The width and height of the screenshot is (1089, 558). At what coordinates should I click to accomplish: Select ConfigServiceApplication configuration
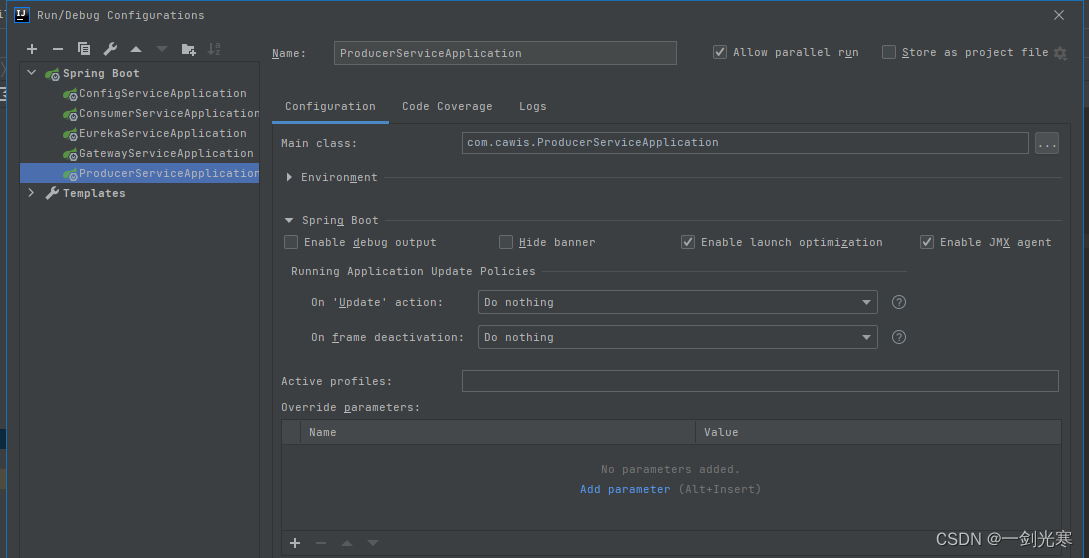[163, 93]
